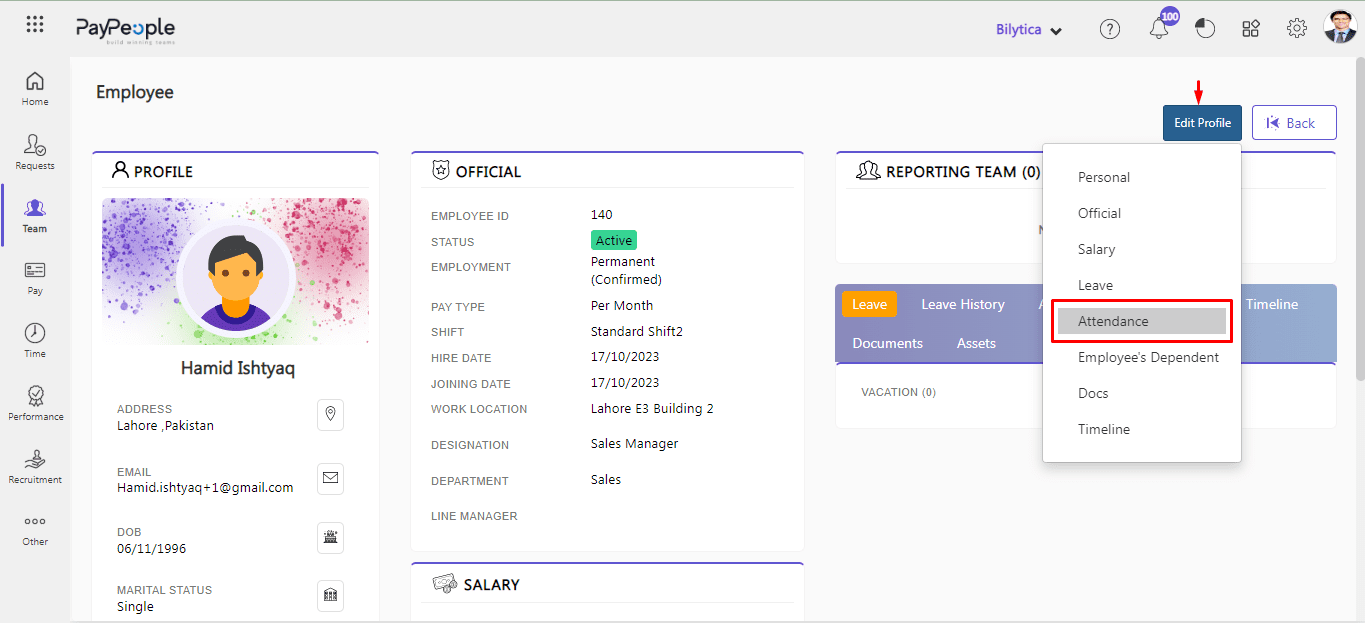Click the DOB birthday cake icon
The width and height of the screenshot is (1365, 623).
330,537
